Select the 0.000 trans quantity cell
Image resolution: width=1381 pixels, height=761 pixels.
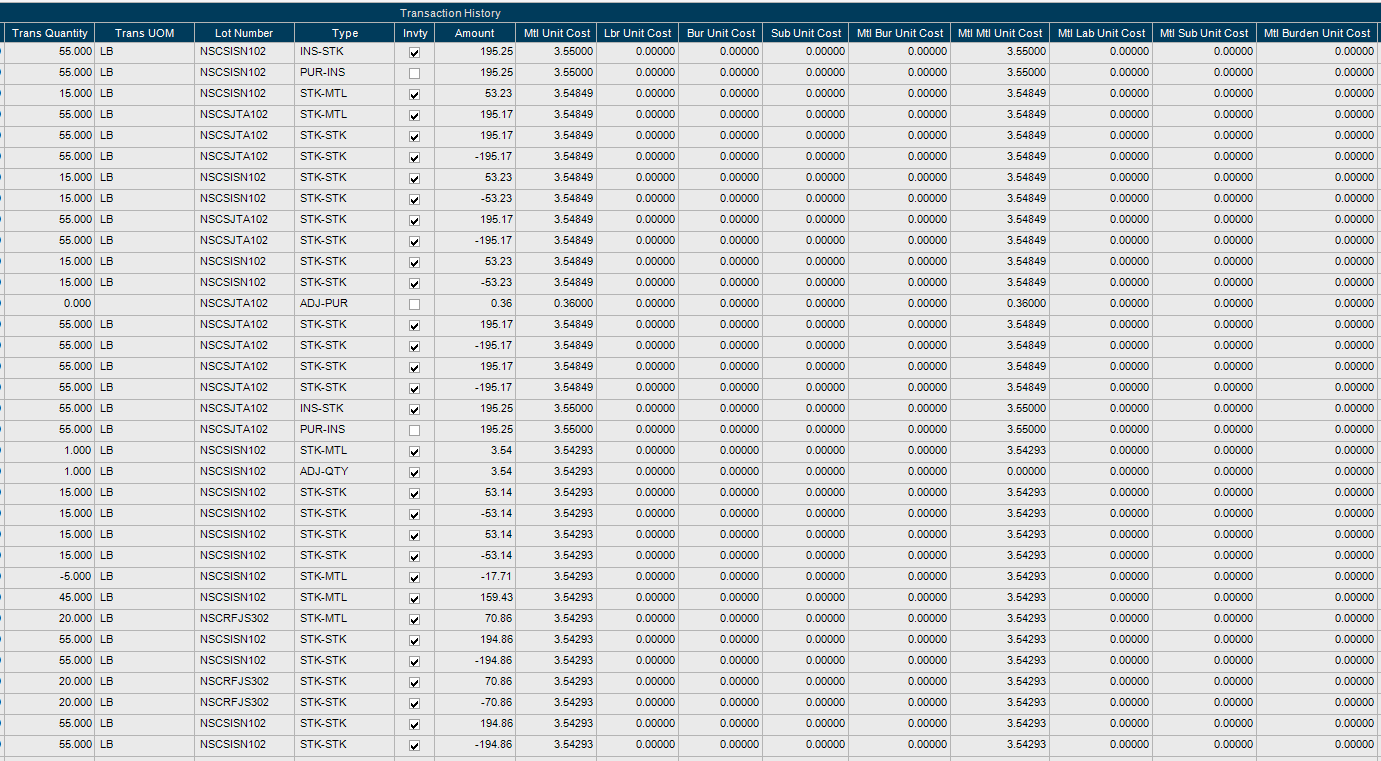[x=50, y=304]
